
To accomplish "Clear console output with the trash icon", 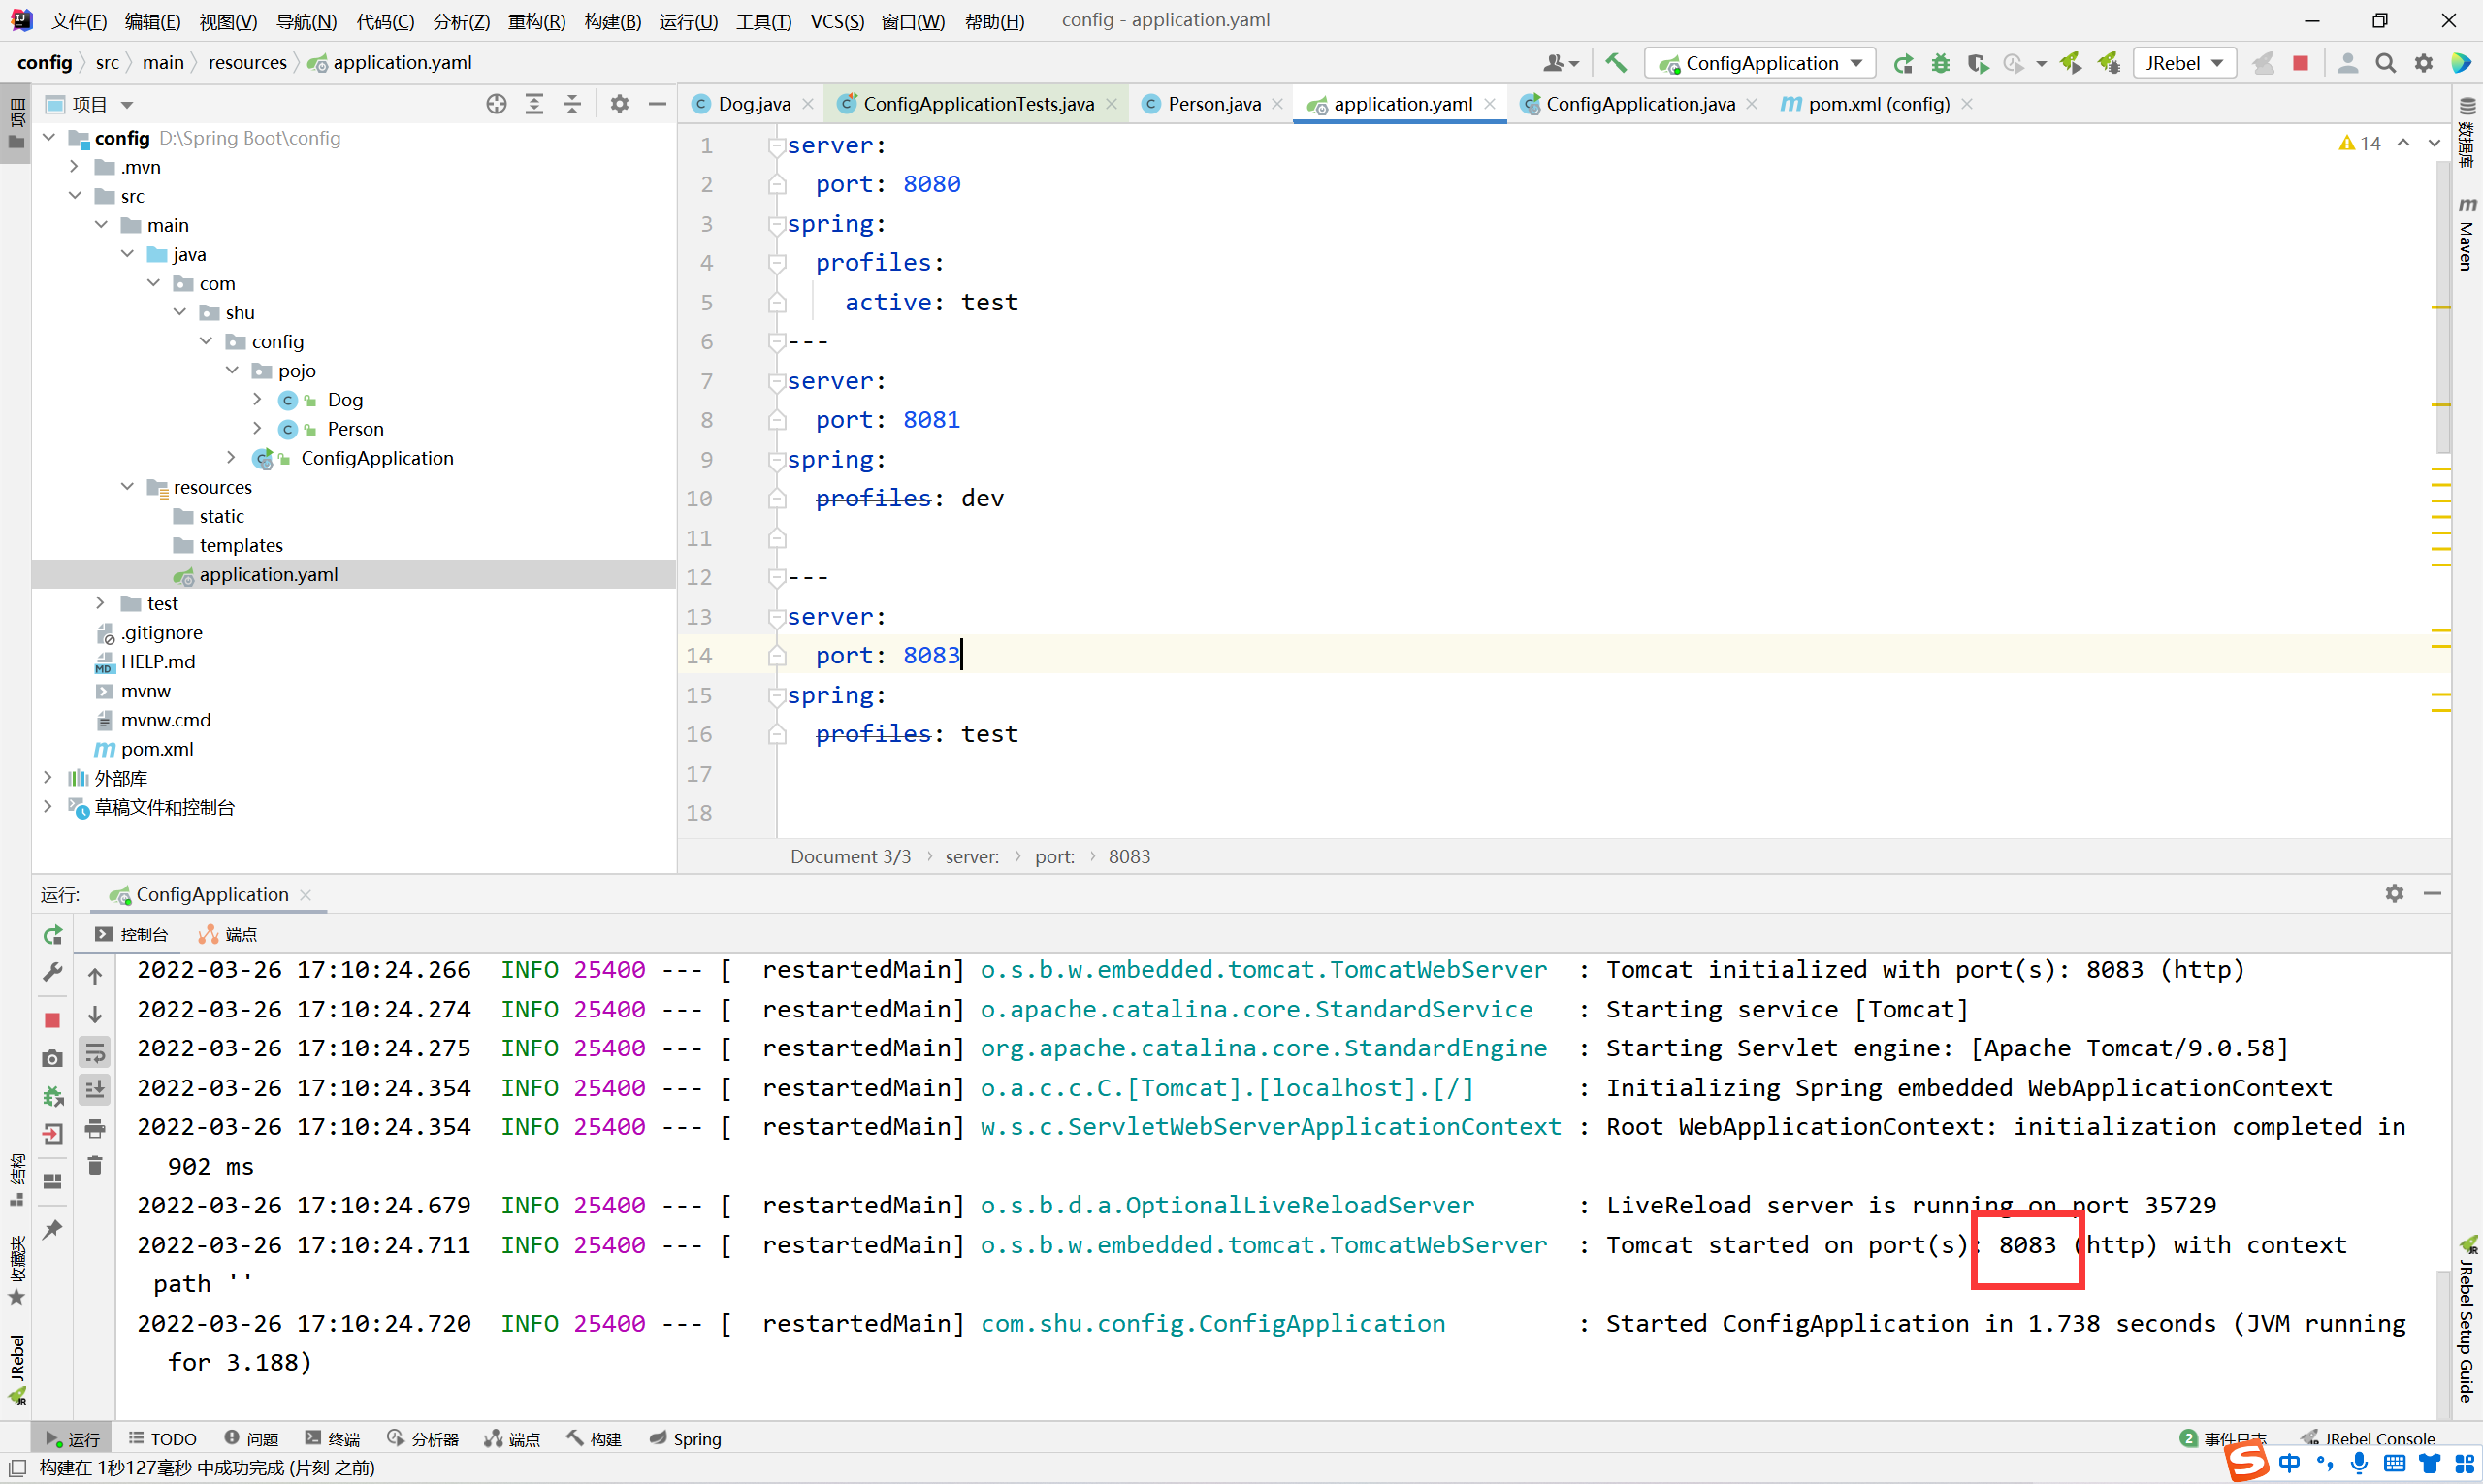I will [x=95, y=1165].
